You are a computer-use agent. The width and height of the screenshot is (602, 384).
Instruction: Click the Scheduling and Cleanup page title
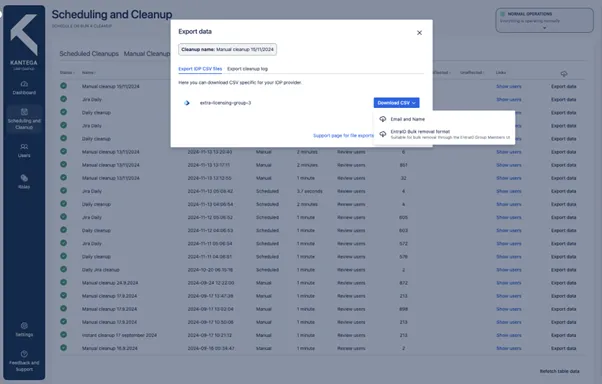112,15
